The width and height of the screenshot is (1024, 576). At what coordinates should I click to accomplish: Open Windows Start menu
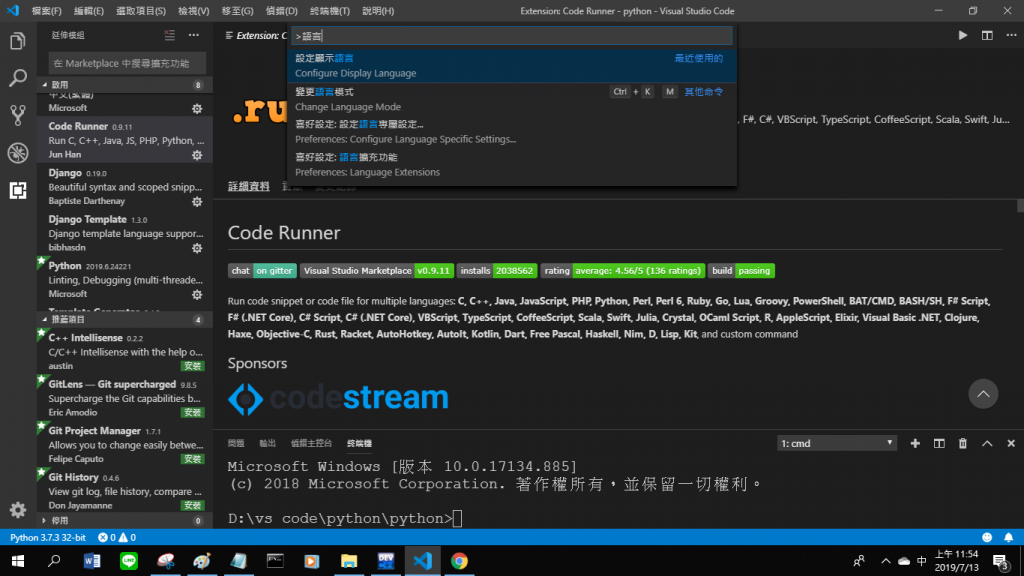tap(18, 561)
